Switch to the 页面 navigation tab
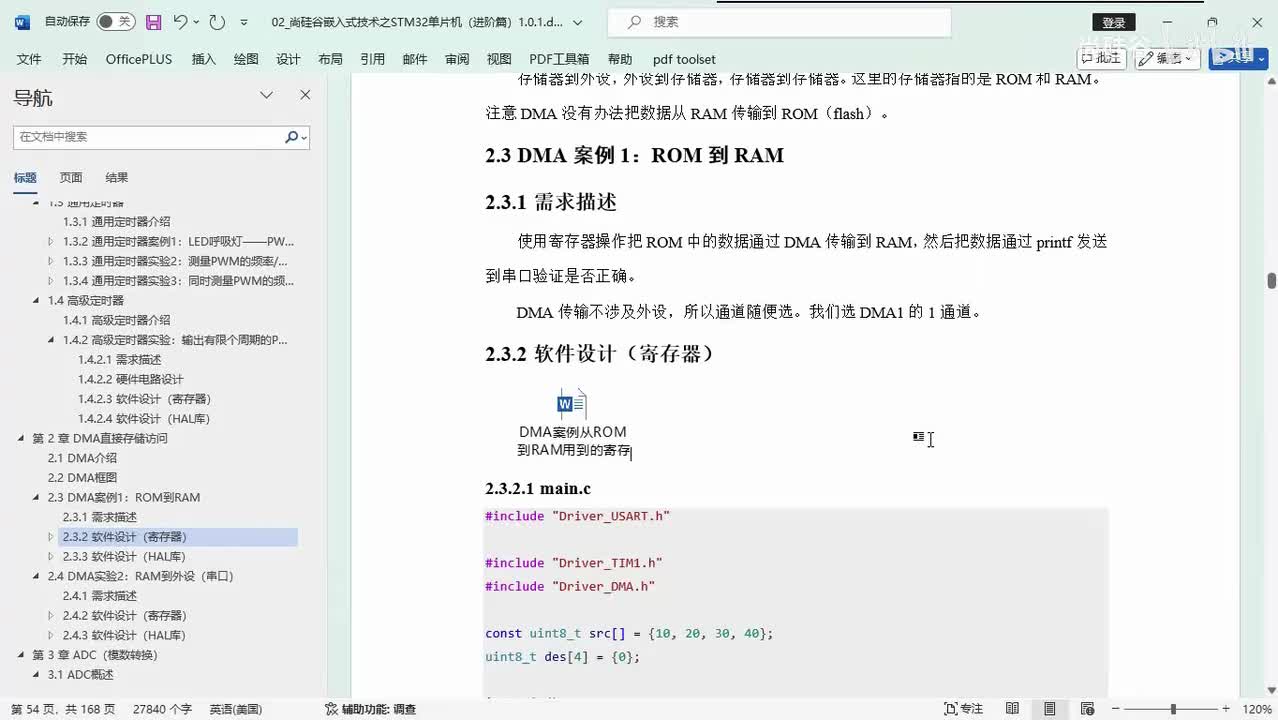Image resolution: width=1278 pixels, height=720 pixels. coord(71,178)
